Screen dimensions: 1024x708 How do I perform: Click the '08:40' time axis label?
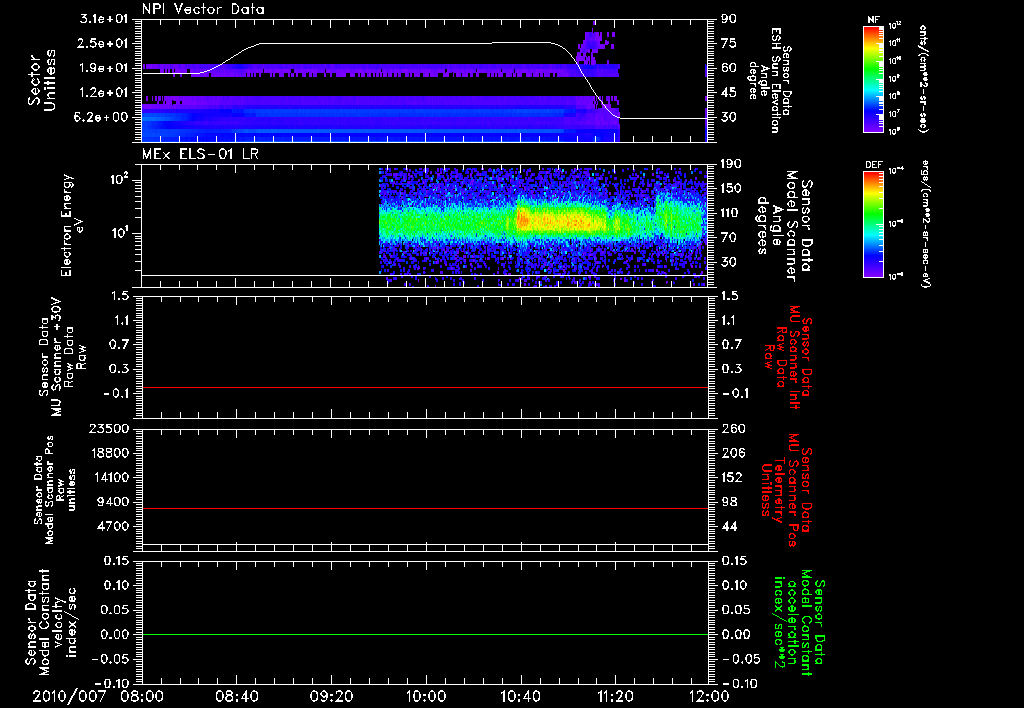click(236, 696)
